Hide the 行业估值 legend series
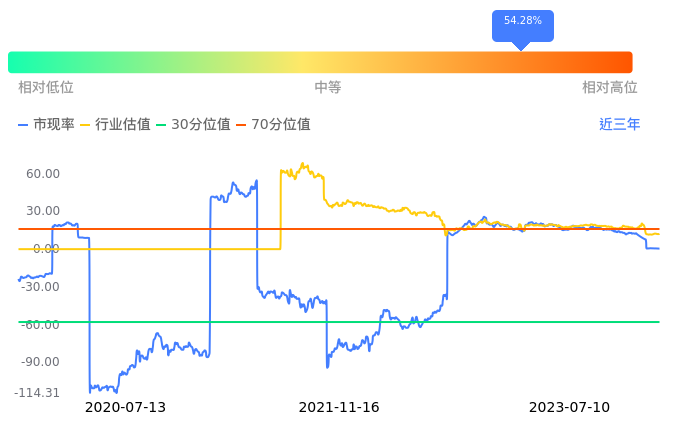The width and height of the screenshot is (686, 442). point(115,125)
